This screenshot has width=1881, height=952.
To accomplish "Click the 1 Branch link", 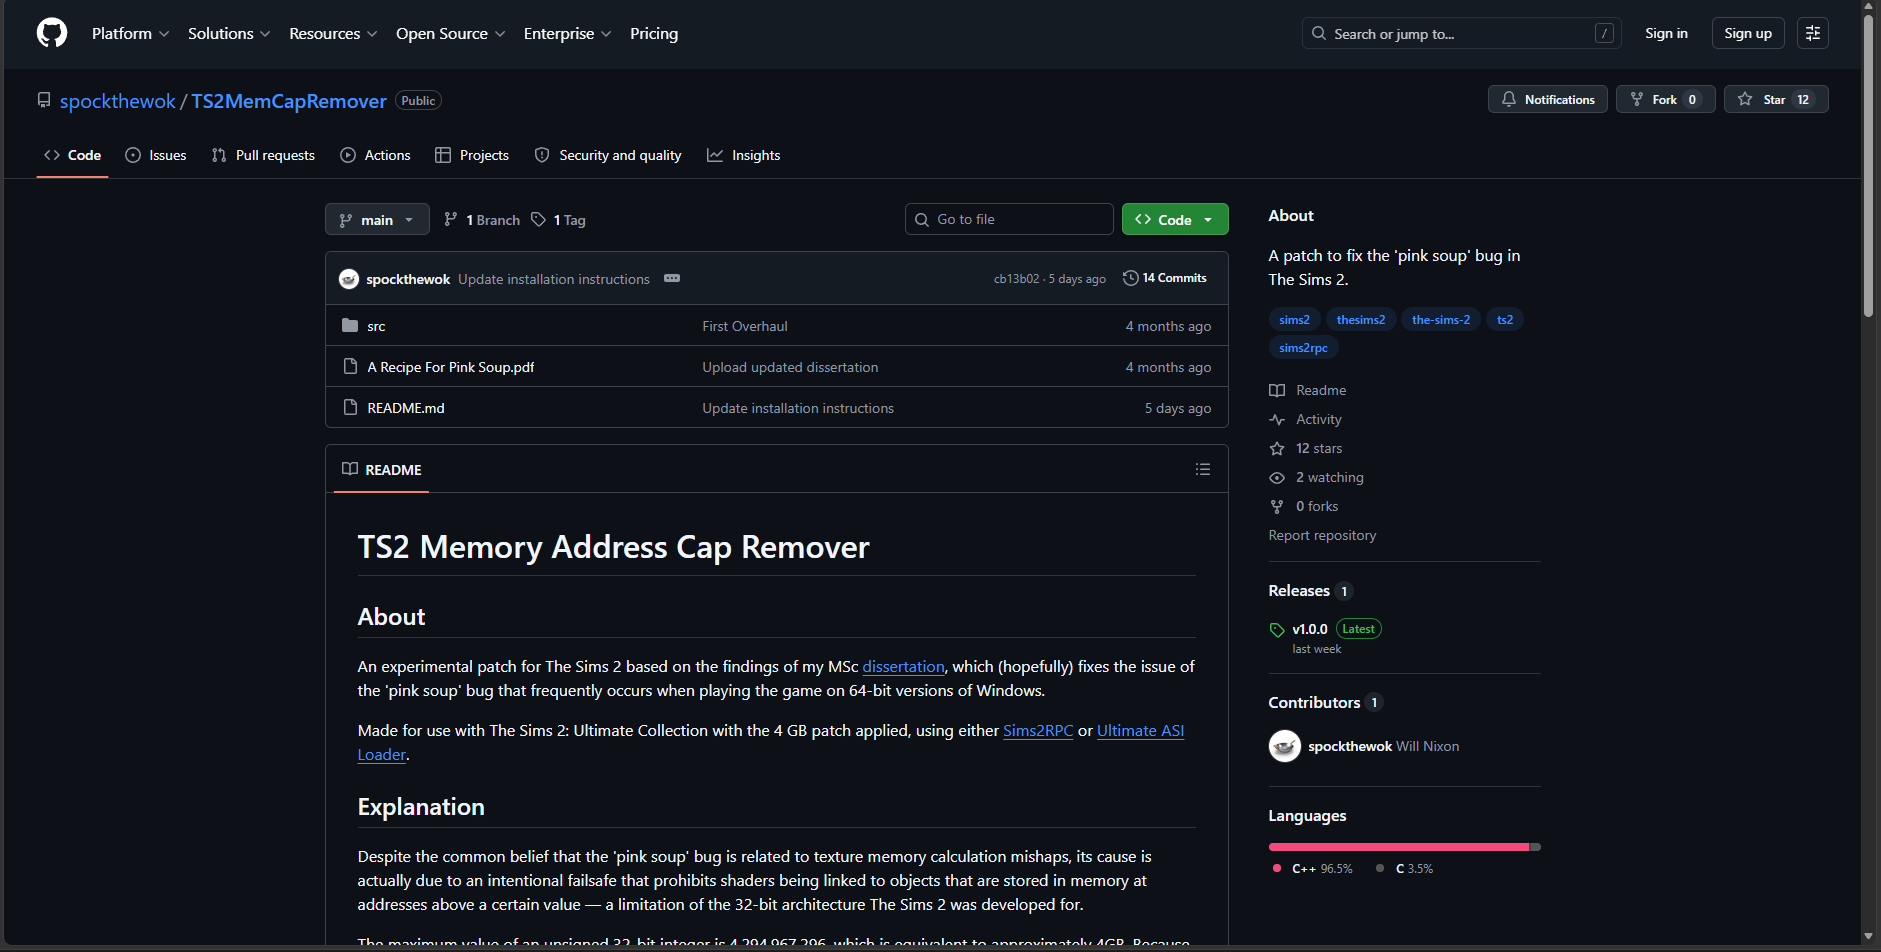I will click(482, 220).
